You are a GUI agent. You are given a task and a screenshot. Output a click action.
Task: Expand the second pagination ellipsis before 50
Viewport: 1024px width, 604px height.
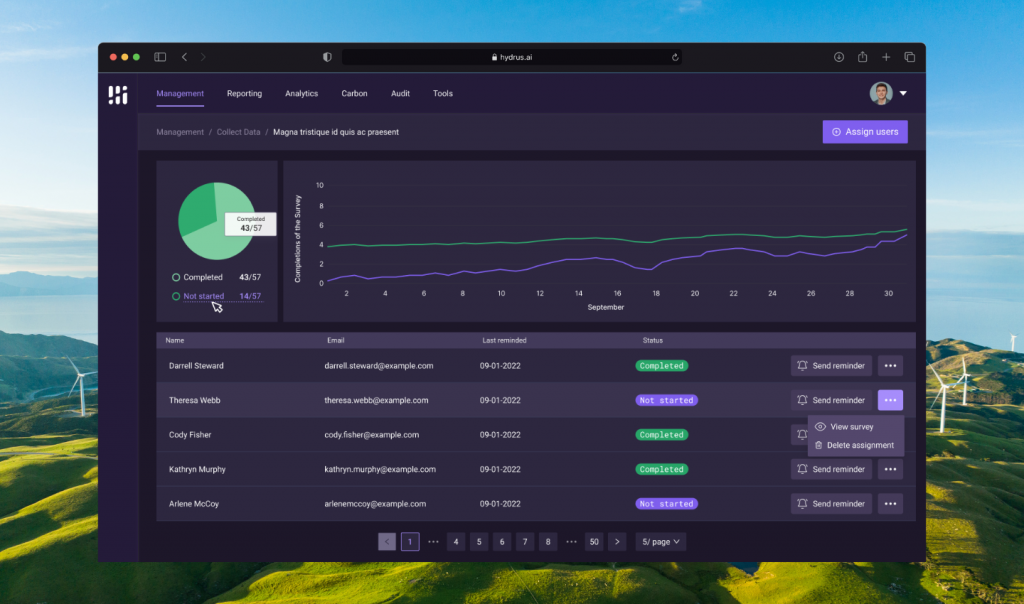[571, 541]
